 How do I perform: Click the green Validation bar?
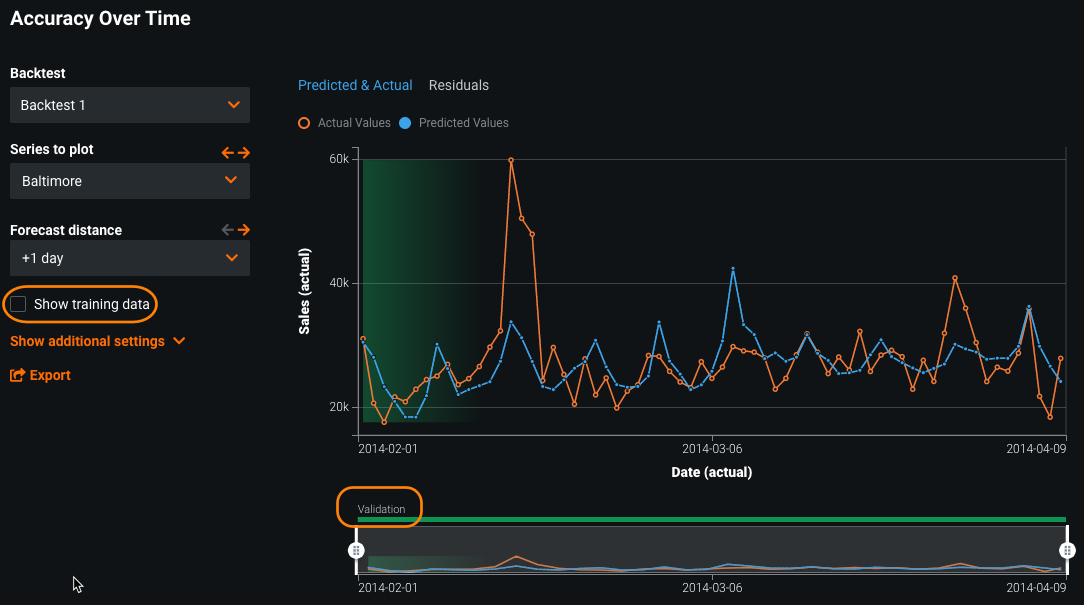point(711,520)
